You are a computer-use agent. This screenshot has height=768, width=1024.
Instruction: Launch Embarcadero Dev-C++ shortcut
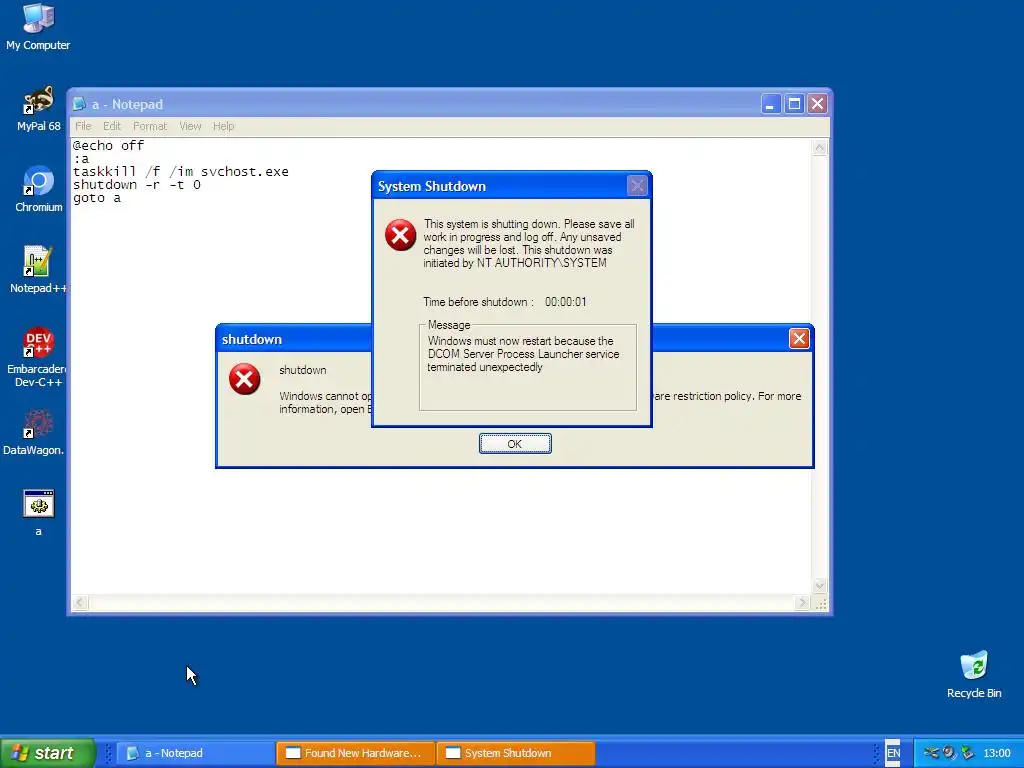tap(38, 357)
